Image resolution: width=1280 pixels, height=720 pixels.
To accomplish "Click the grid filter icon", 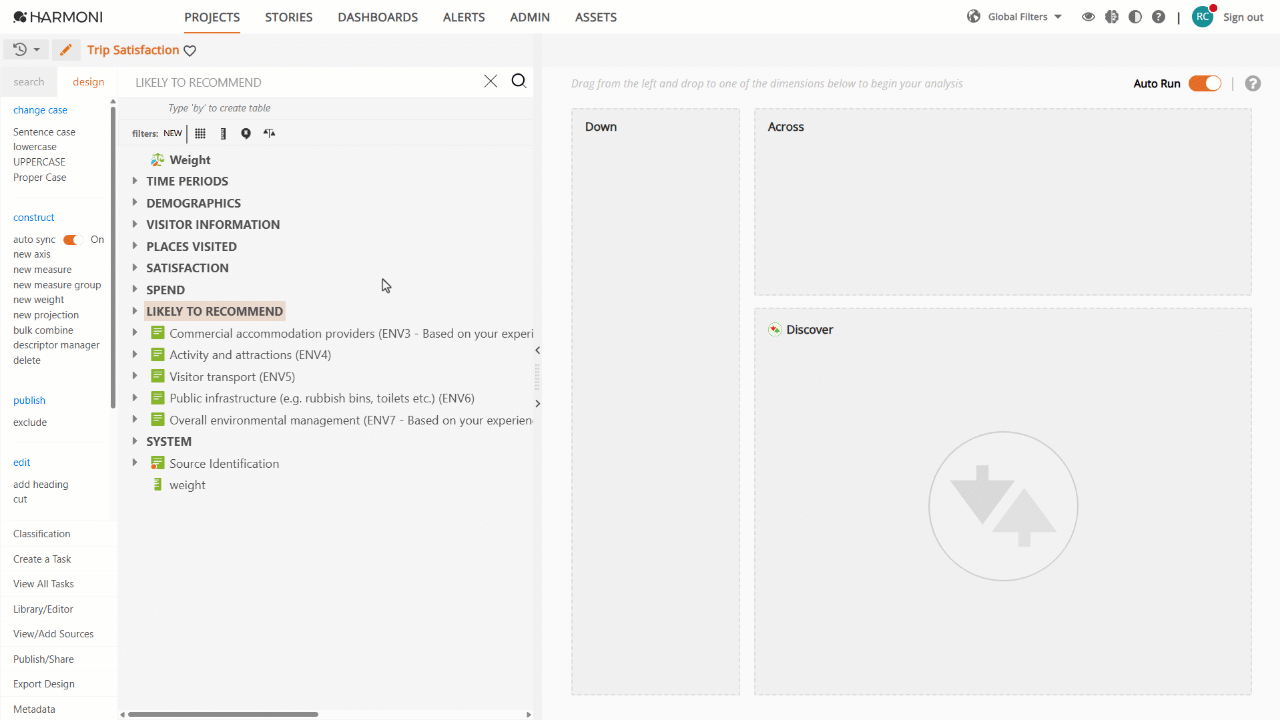I will click(x=200, y=133).
